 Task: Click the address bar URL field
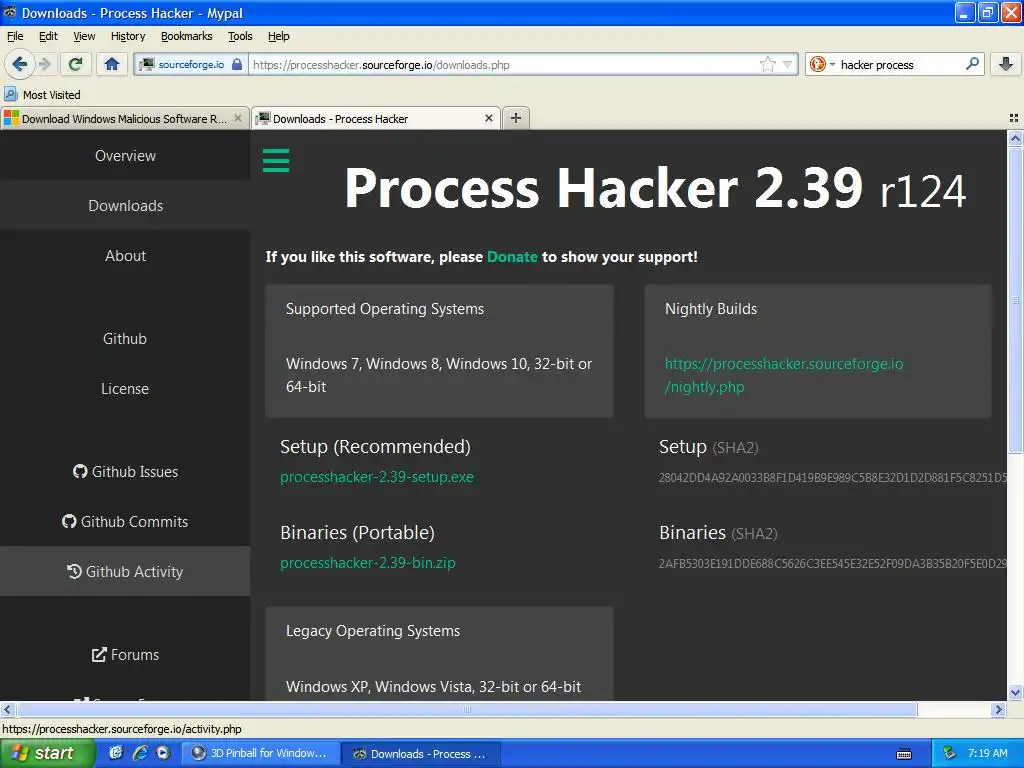[503, 65]
